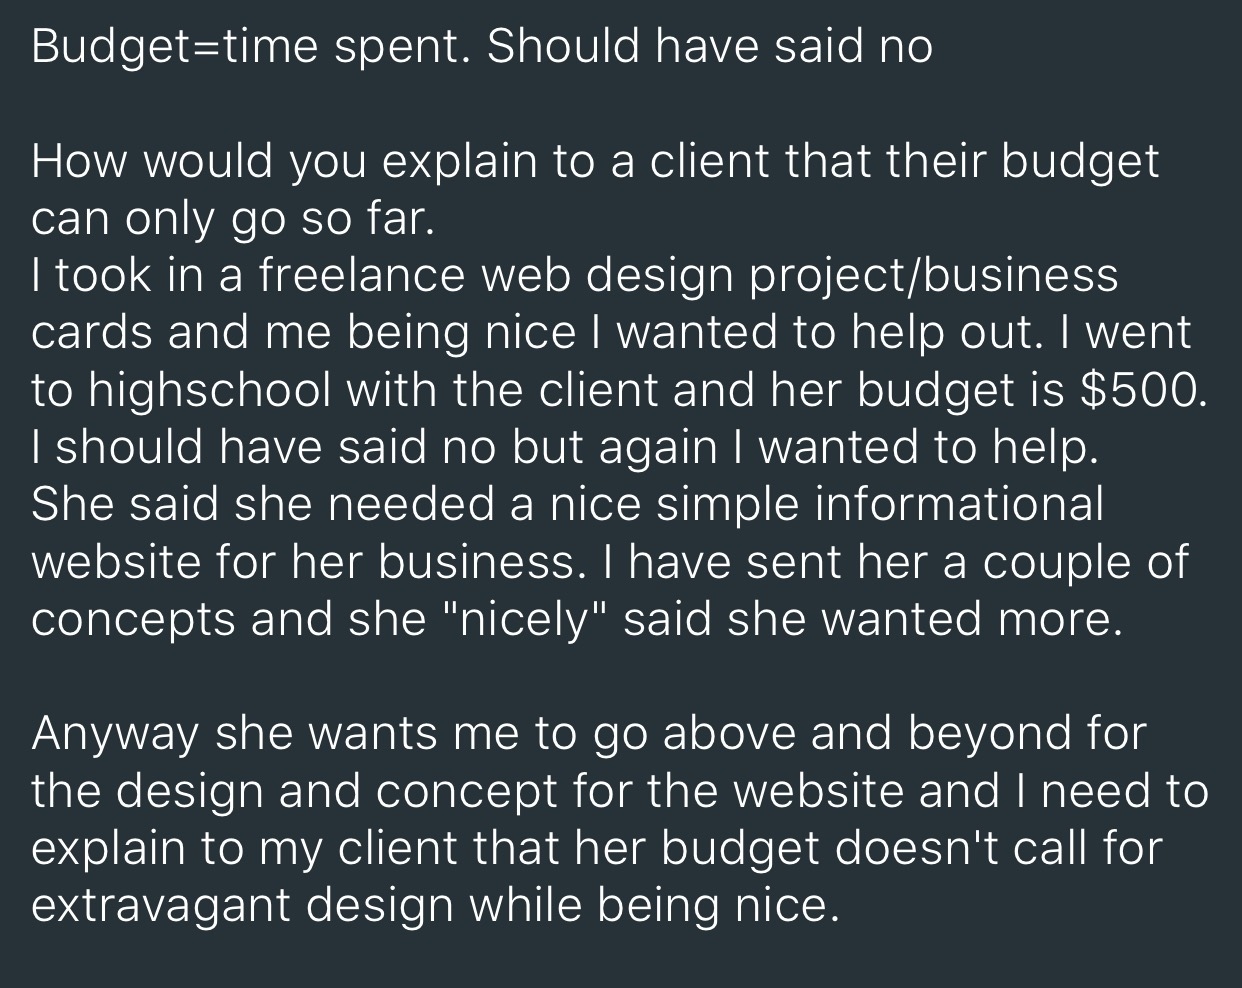Click the words "Should have said no" in title

tap(710, 46)
